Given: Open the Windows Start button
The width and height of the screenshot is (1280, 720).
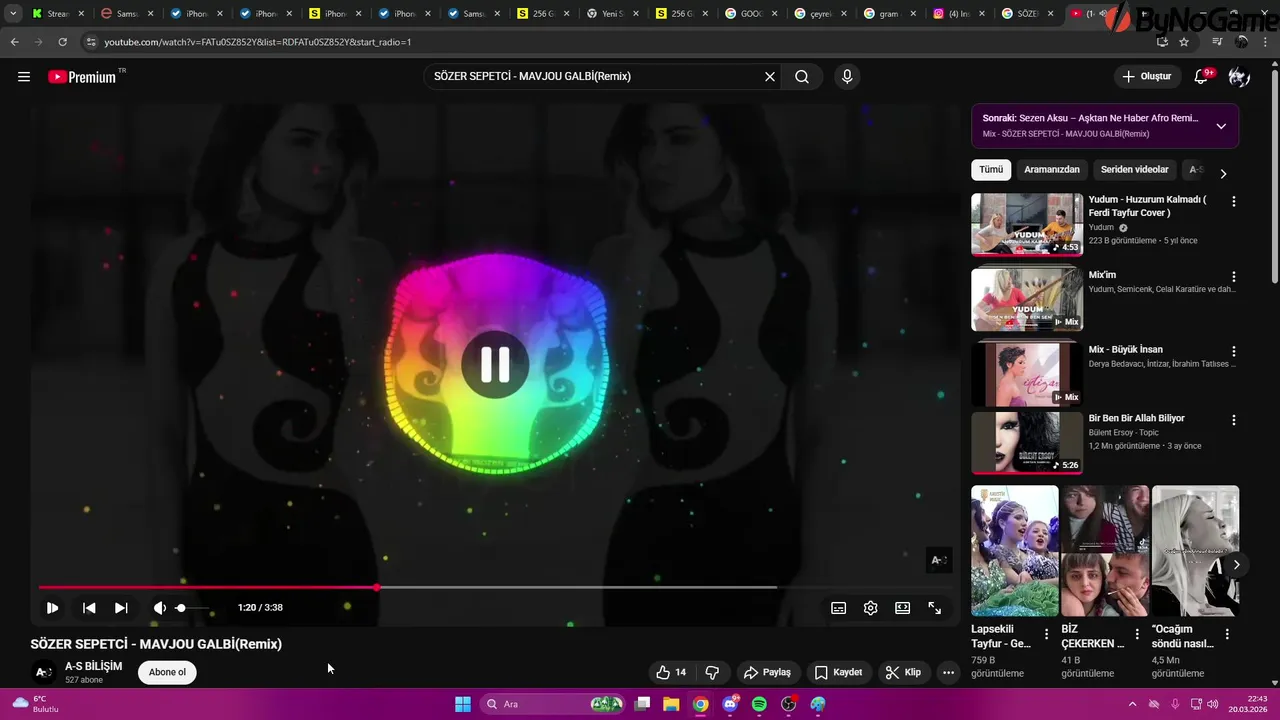Looking at the screenshot, I should [x=463, y=704].
